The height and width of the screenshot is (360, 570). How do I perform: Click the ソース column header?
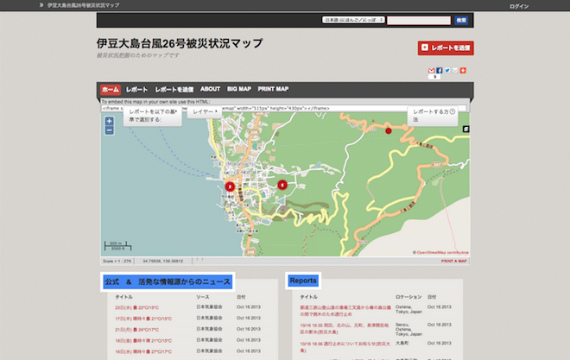(x=203, y=297)
